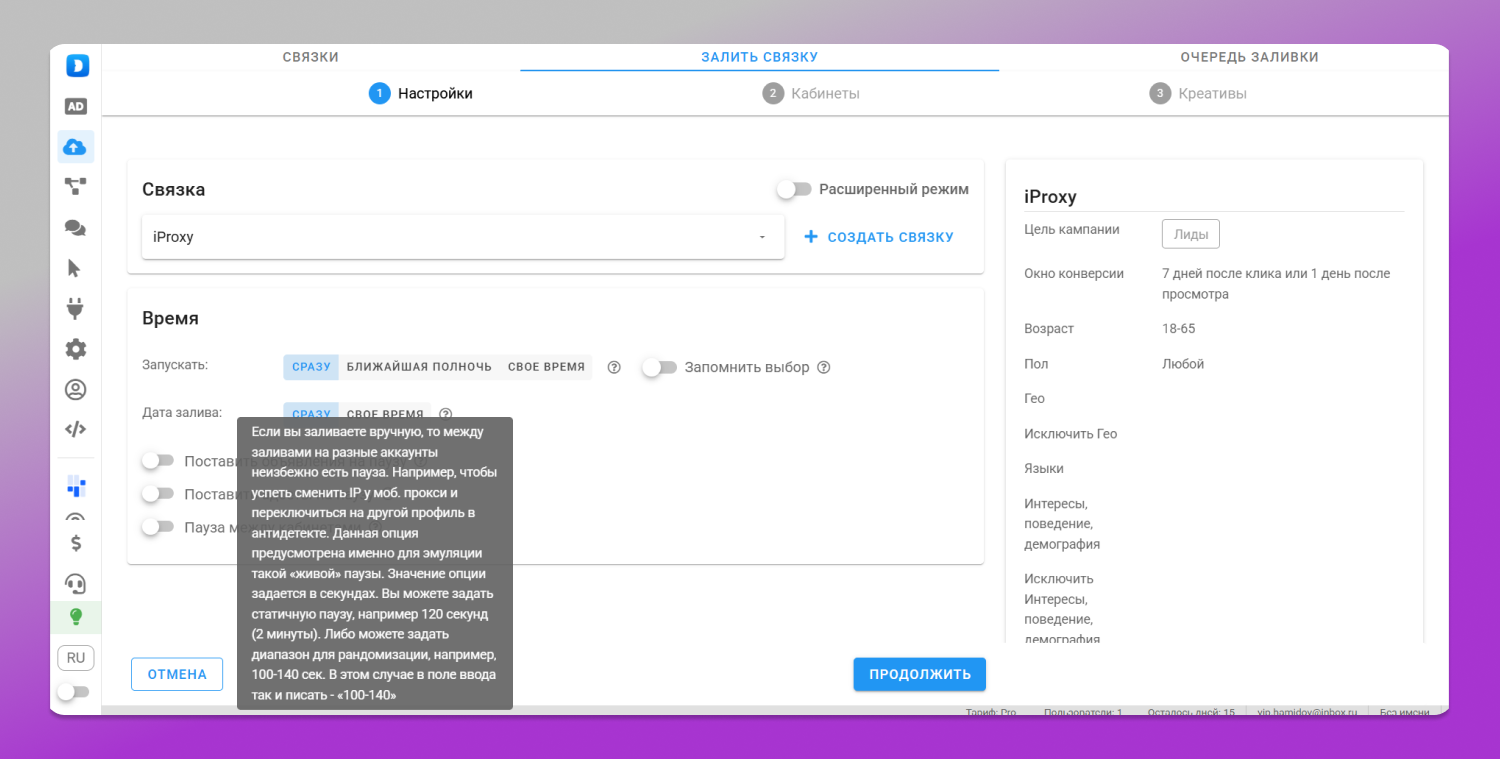1500x759 pixels.
Task: Open the code brackets sidebar icon
Action: [x=75, y=429]
